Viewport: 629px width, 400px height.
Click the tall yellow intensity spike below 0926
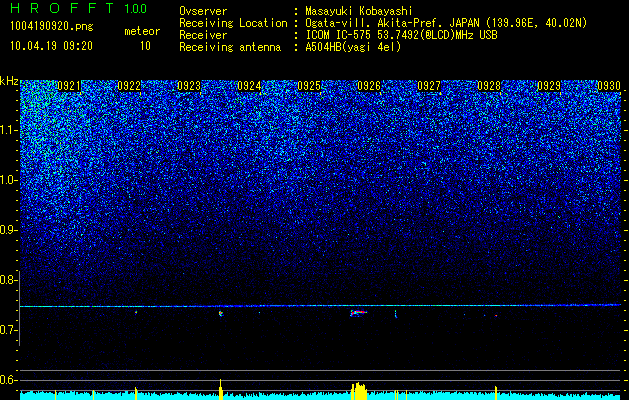(x=359, y=391)
